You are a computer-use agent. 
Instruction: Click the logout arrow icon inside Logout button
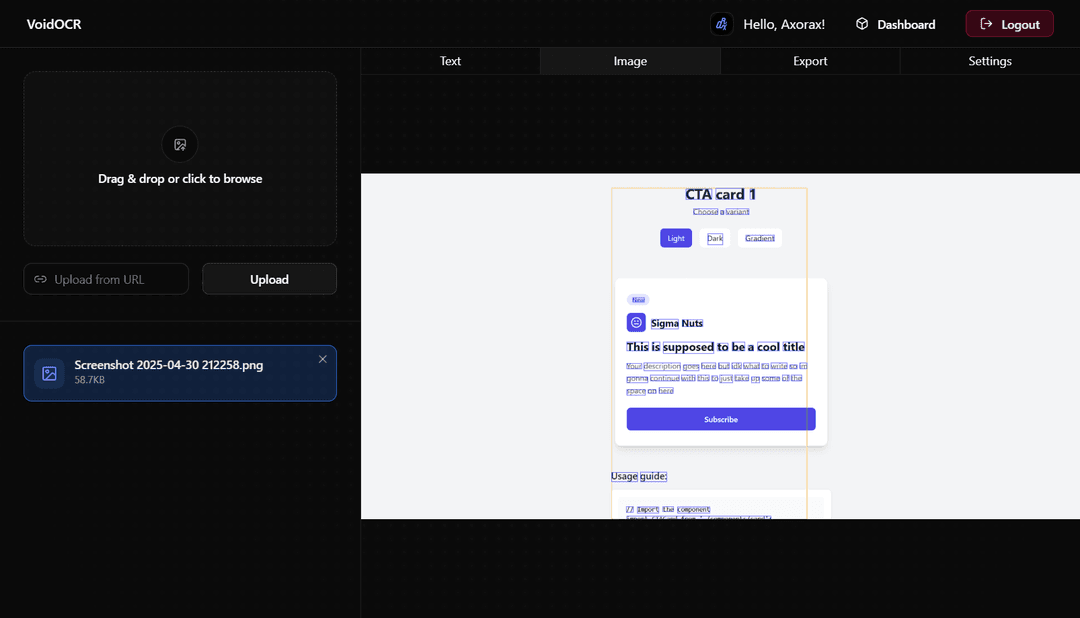coord(986,23)
